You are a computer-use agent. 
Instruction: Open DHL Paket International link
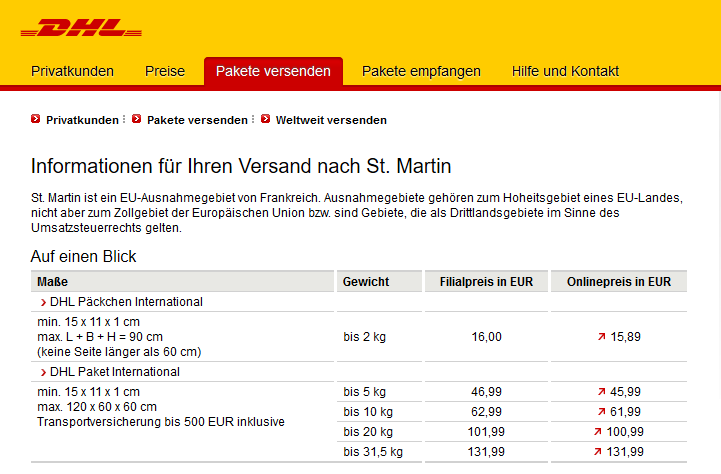pyautogui.click(x=114, y=371)
